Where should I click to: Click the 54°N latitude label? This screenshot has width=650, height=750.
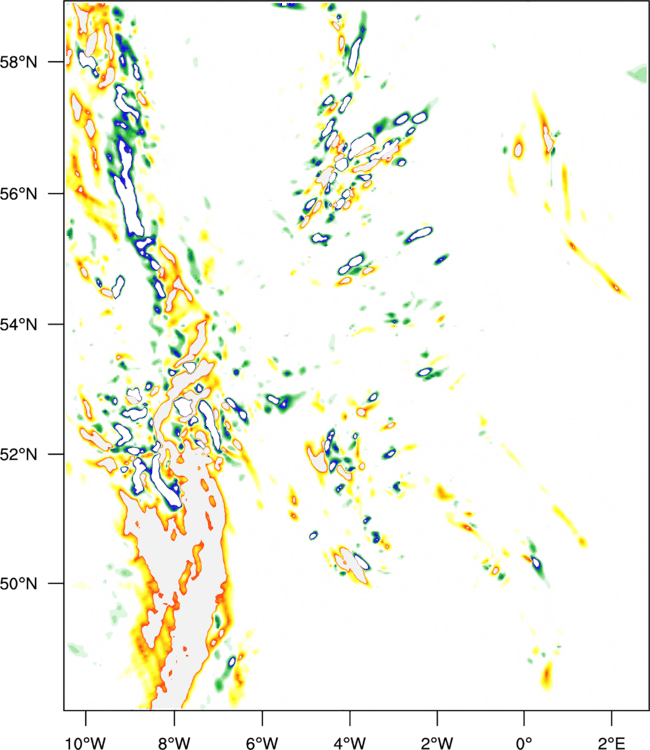18,325
